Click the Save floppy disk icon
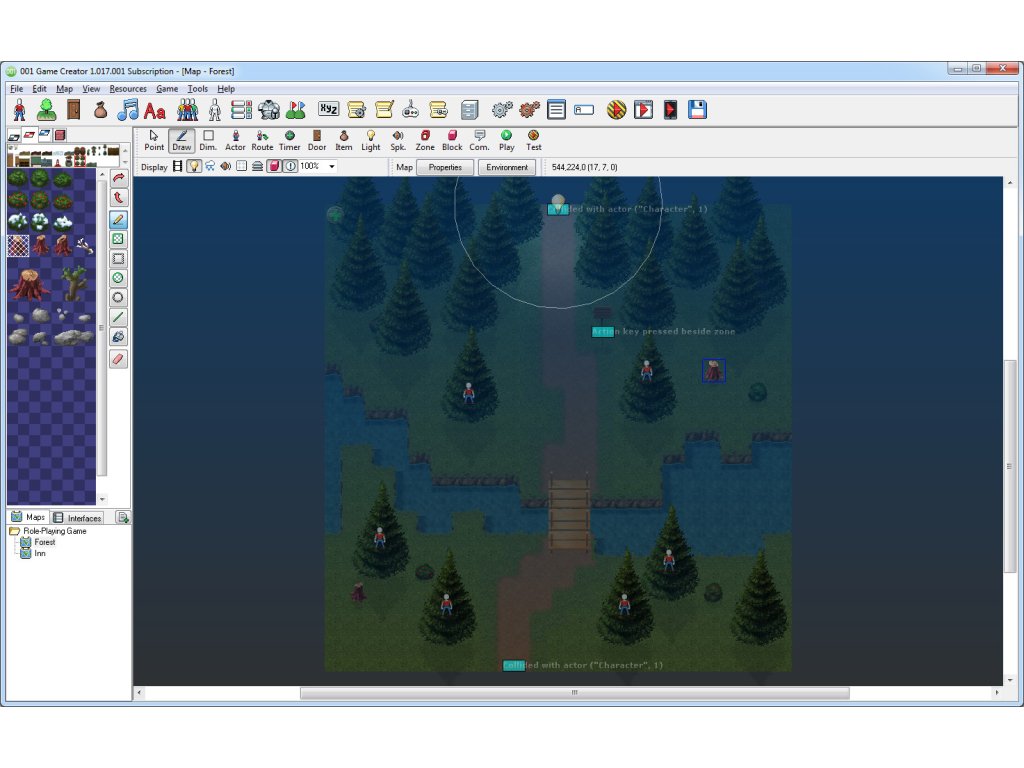 697,110
